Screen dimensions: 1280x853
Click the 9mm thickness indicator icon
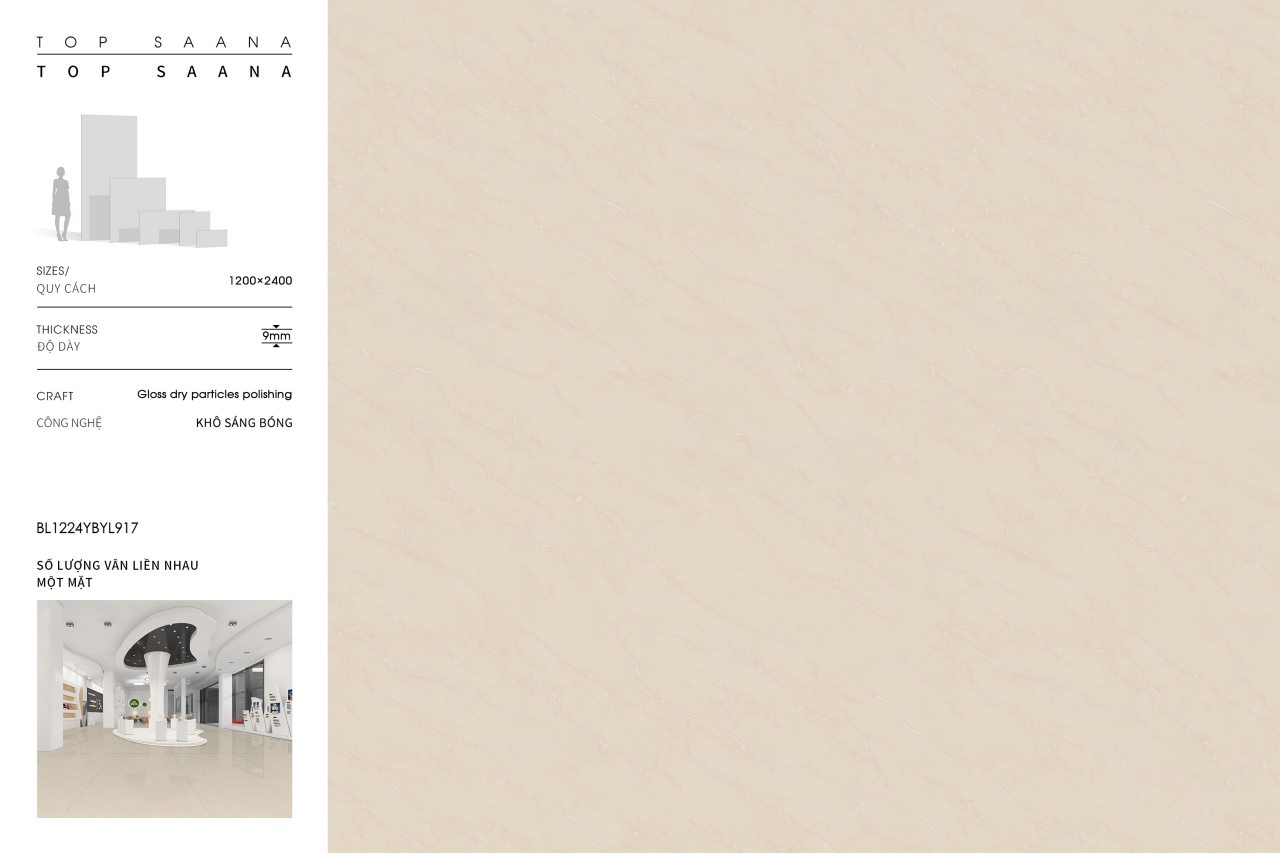click(276, 336)
